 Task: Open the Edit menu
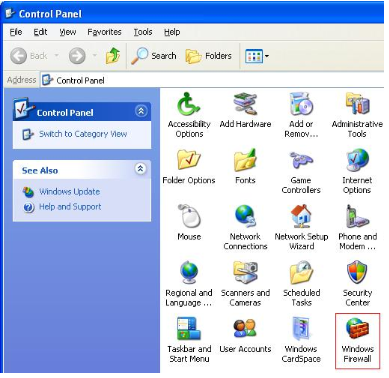point(40,32)
